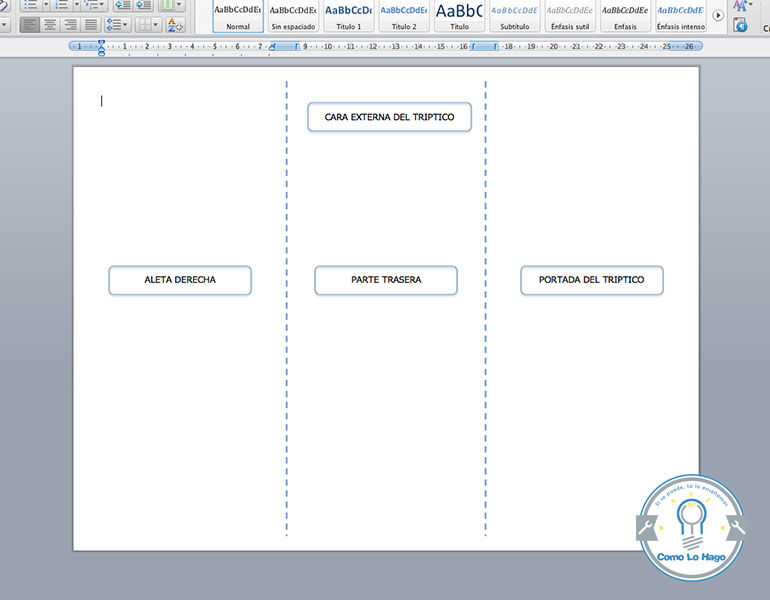
Task: Expand the columns dropdown
Action: 178,5
